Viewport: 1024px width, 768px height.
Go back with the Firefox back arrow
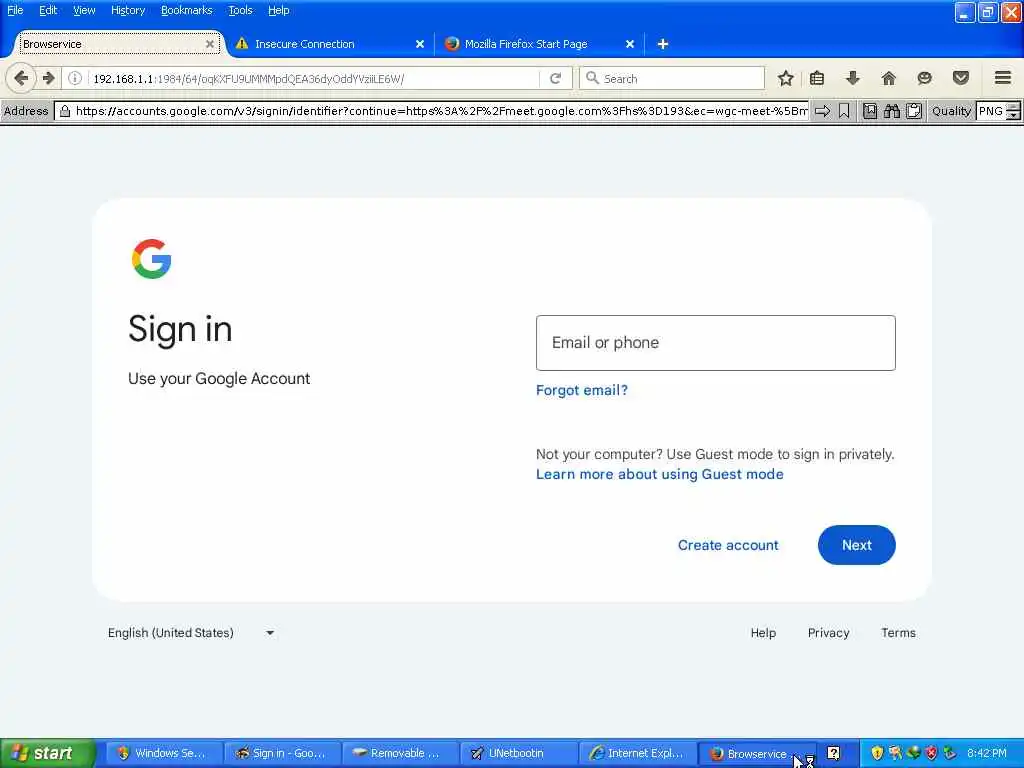coord(21,78)
